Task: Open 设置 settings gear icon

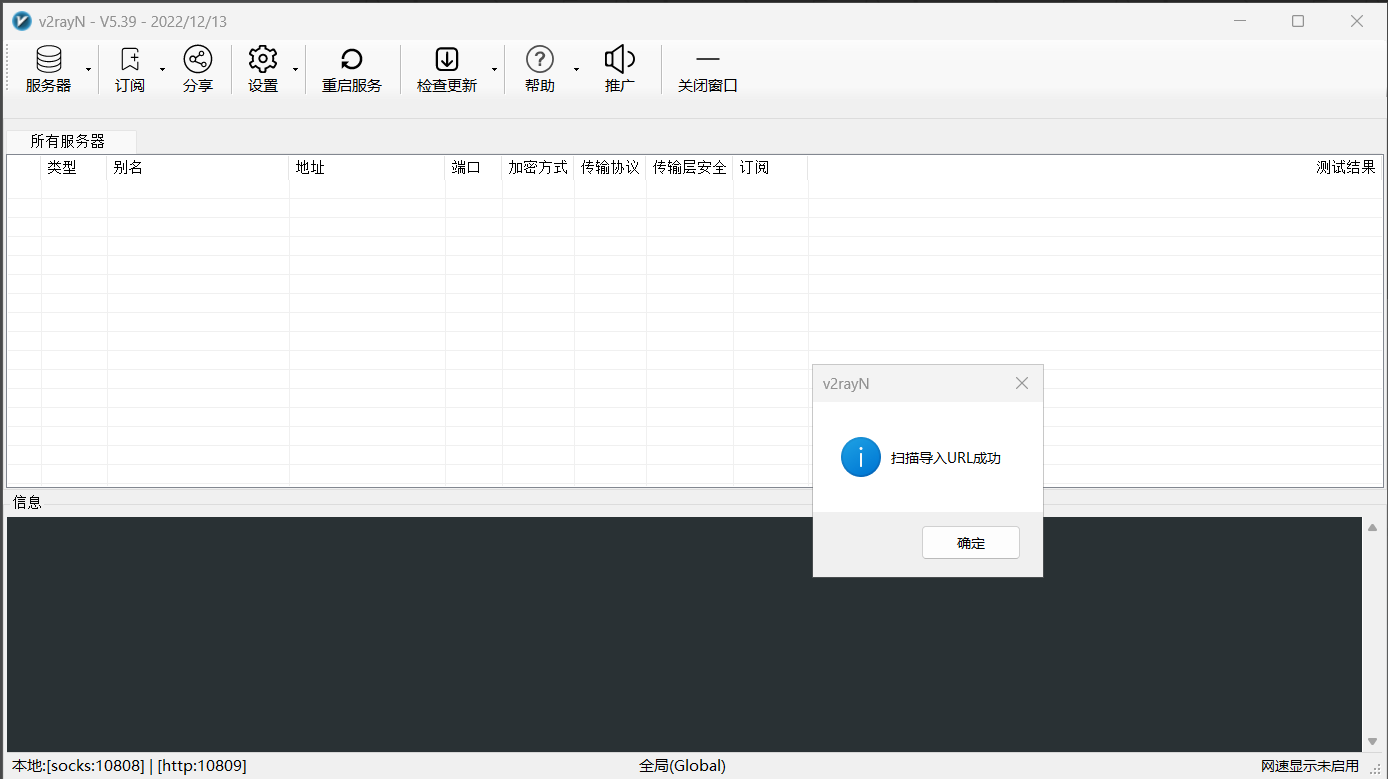Action: [x=263, y=60]
